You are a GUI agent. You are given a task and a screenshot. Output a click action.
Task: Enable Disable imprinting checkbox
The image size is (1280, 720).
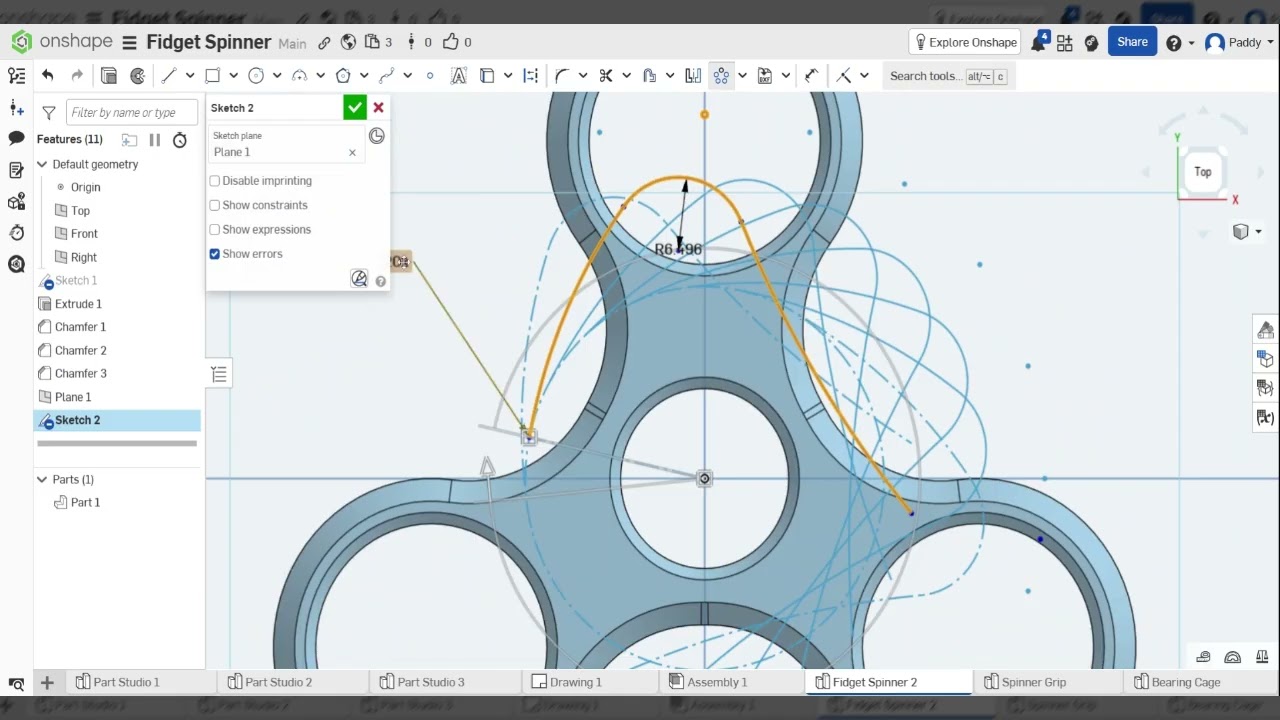[x=215, y=181]
